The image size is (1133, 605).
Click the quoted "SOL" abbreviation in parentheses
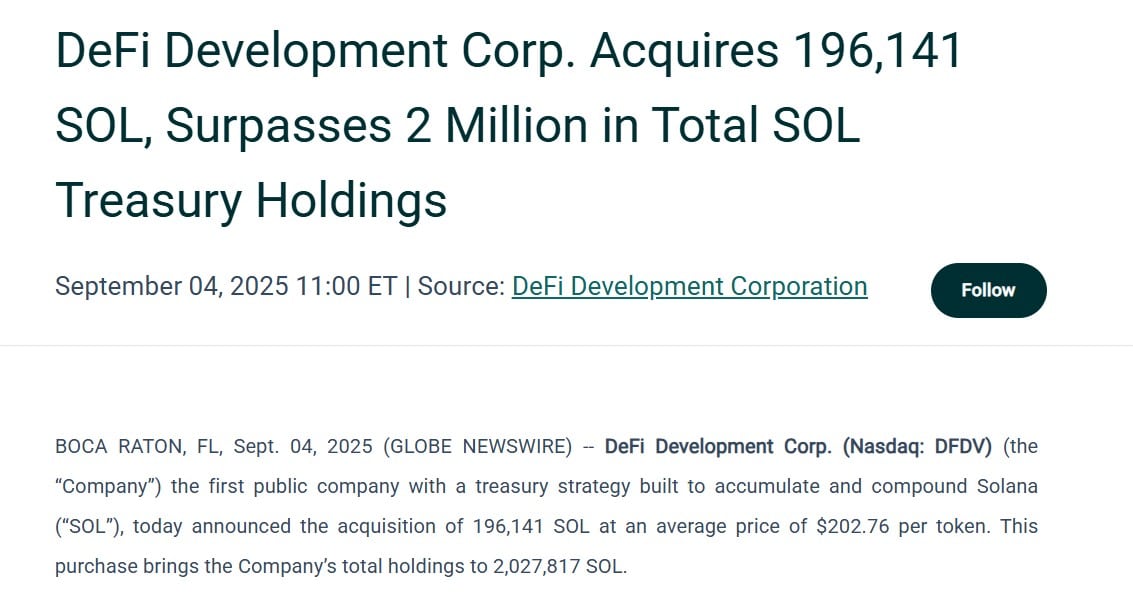point(92,526)
